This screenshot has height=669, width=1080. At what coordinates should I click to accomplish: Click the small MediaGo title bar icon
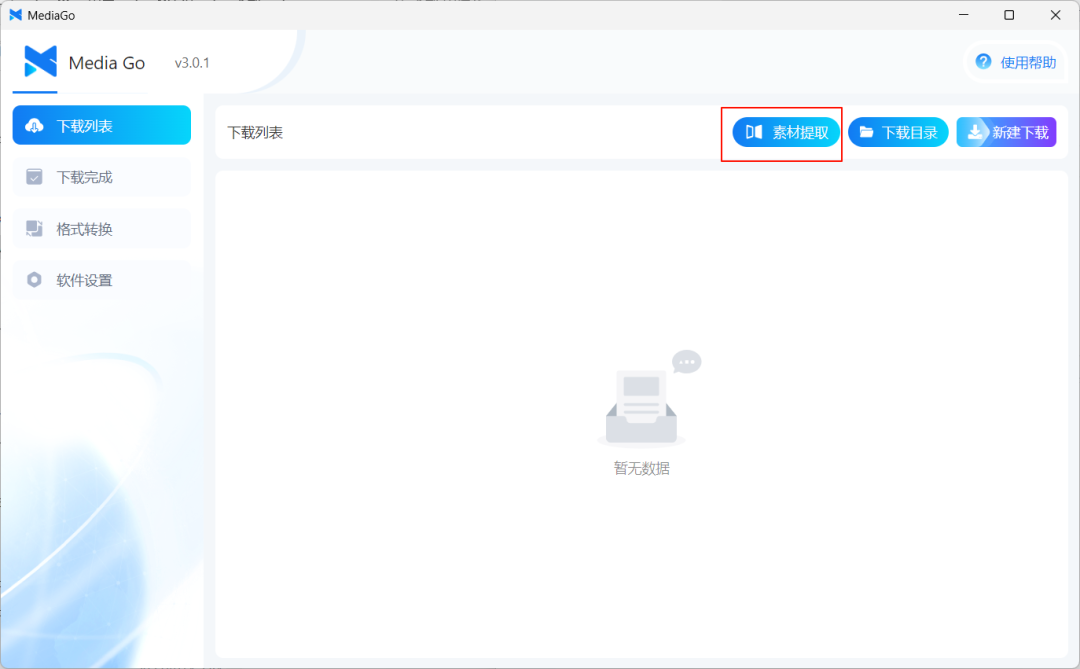coord(15,15)
